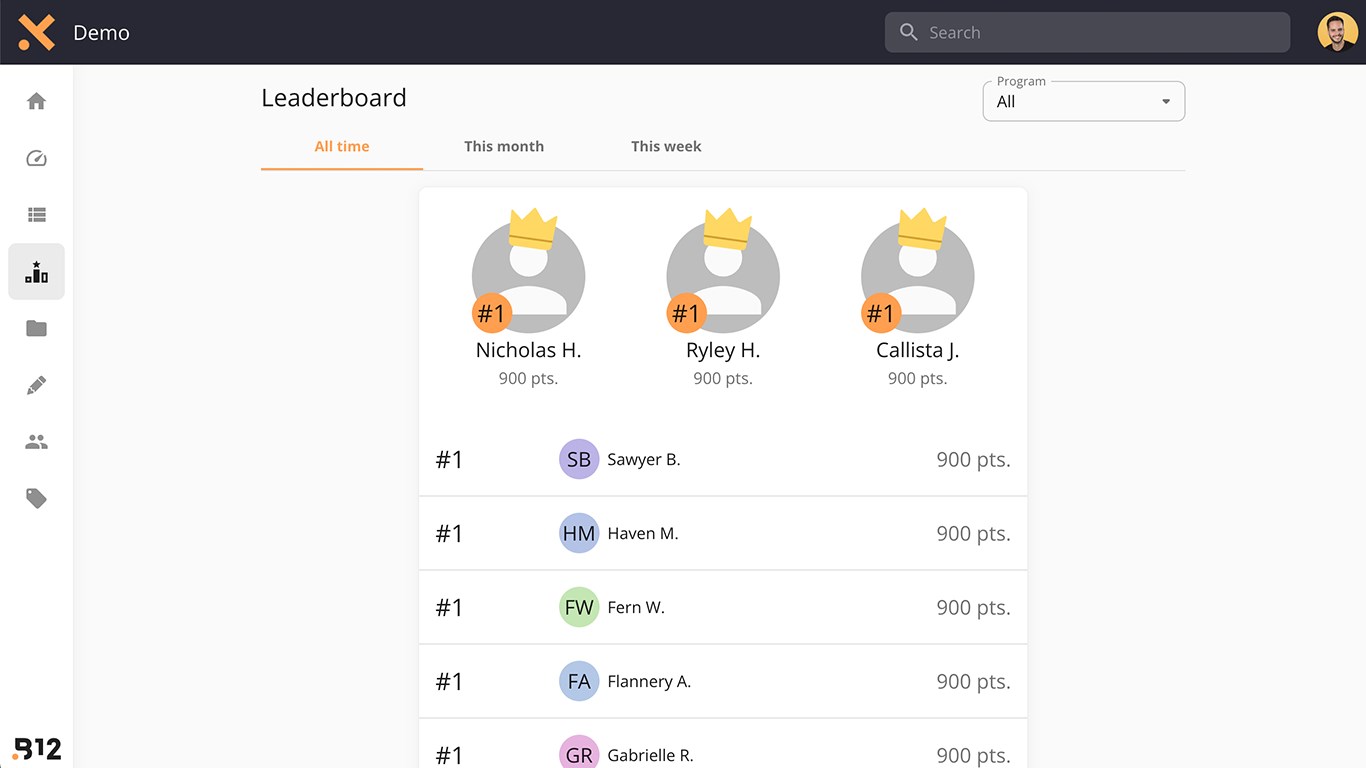The image size is (1366, 768).
Task: Expand the Program dropdown
Action: click(1083, 101)
